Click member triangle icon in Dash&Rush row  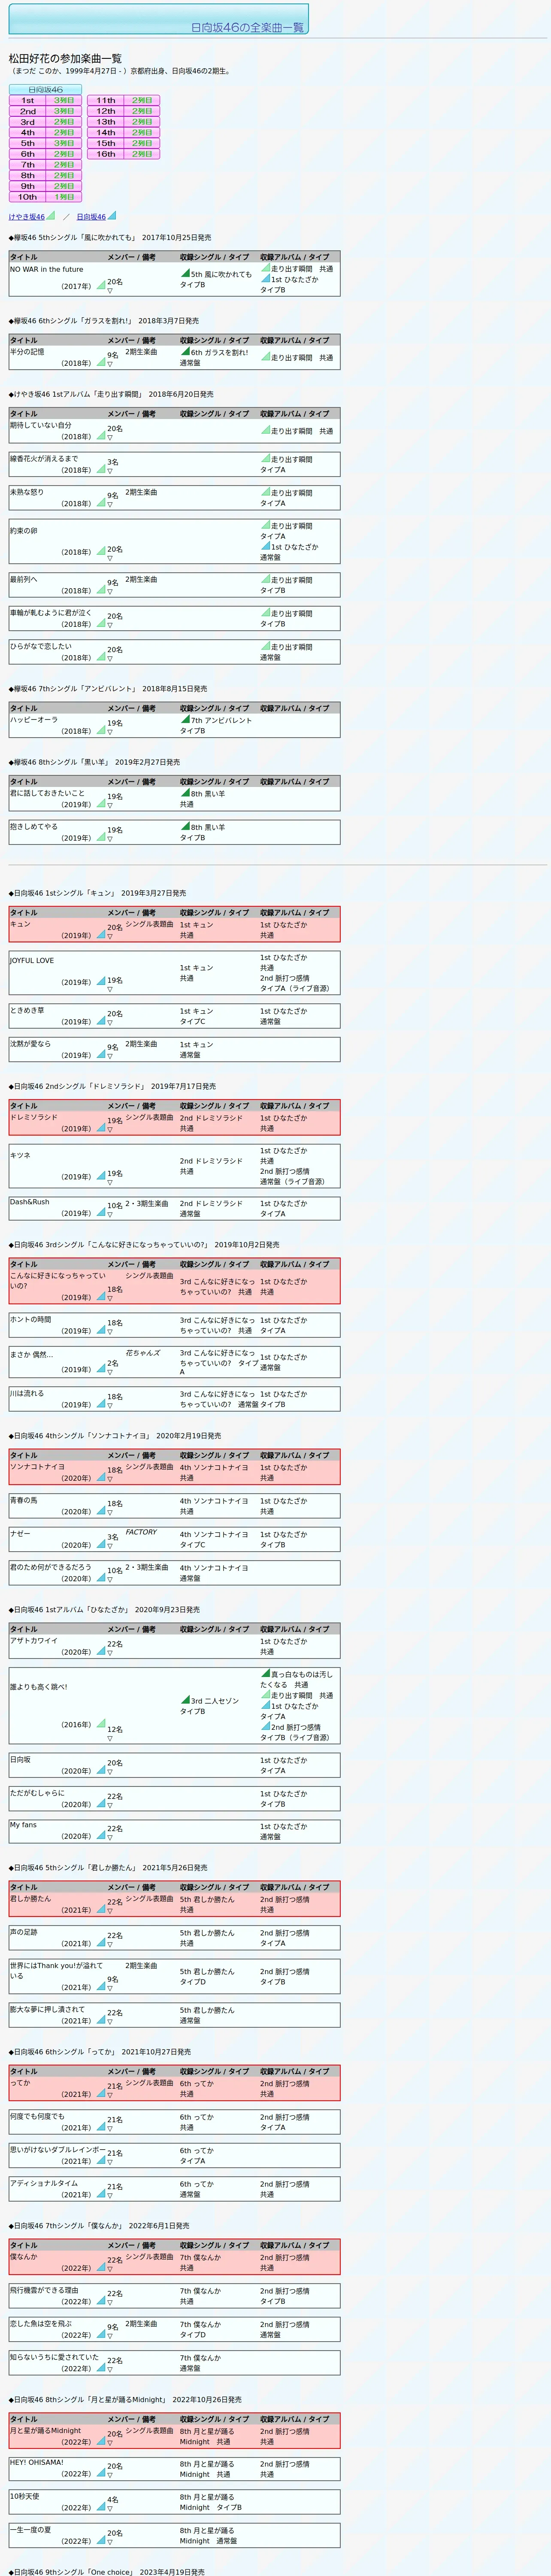pyautogui.click(x=101, y=1212)
